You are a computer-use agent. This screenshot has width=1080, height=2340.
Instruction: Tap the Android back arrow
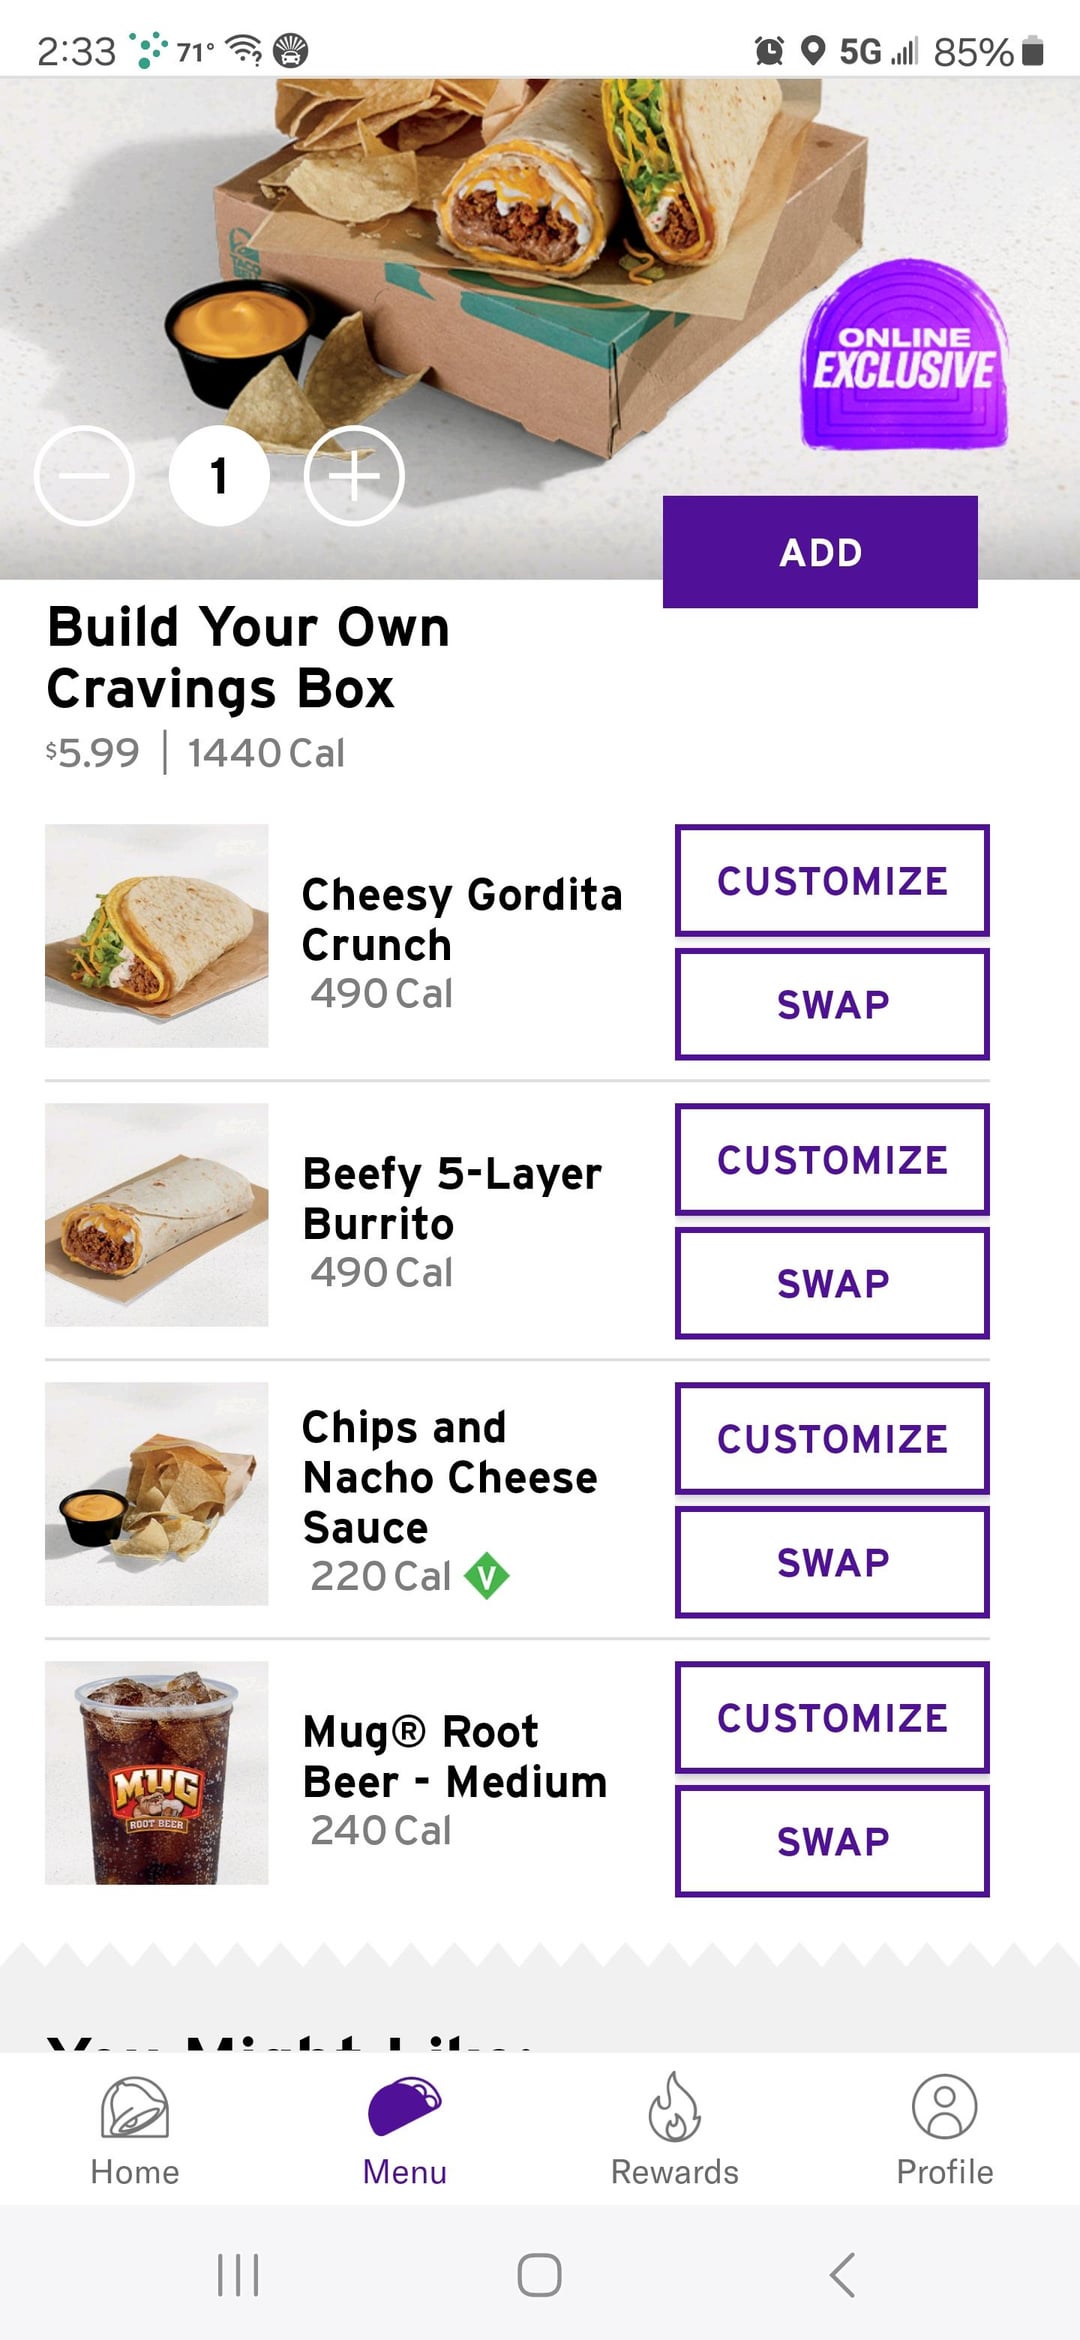tap(842, 2275)
